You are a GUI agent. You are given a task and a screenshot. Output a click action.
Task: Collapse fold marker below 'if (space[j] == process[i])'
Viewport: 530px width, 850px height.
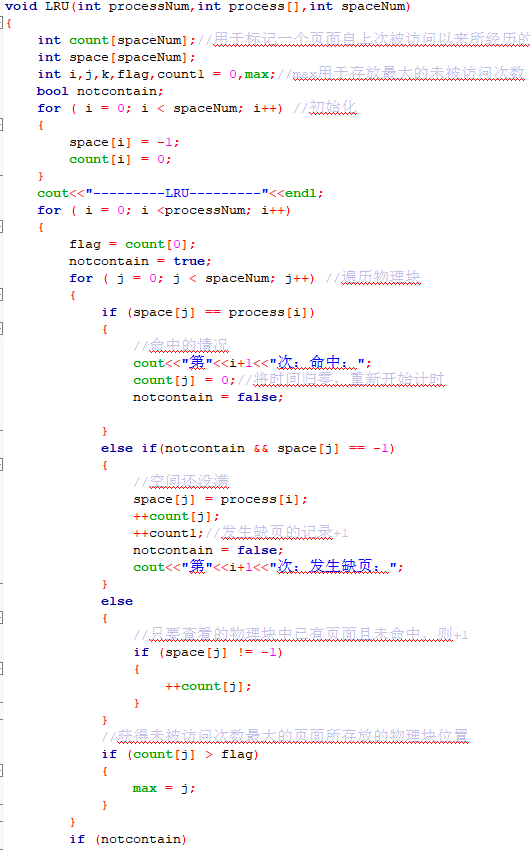2,329
